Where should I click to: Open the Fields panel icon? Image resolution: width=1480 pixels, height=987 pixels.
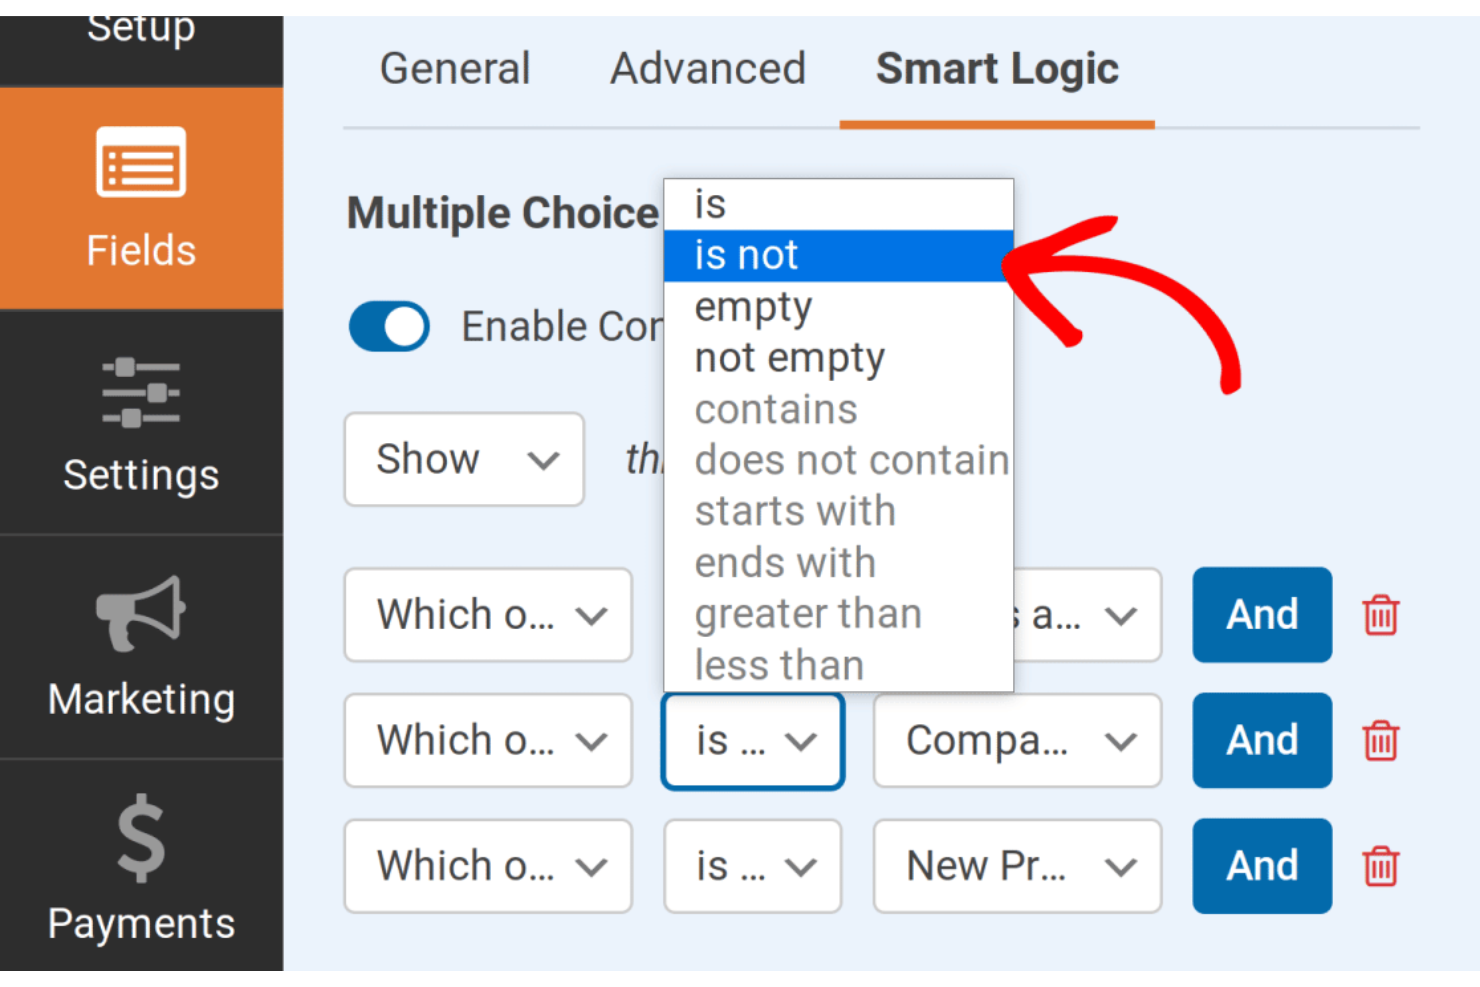141,162
